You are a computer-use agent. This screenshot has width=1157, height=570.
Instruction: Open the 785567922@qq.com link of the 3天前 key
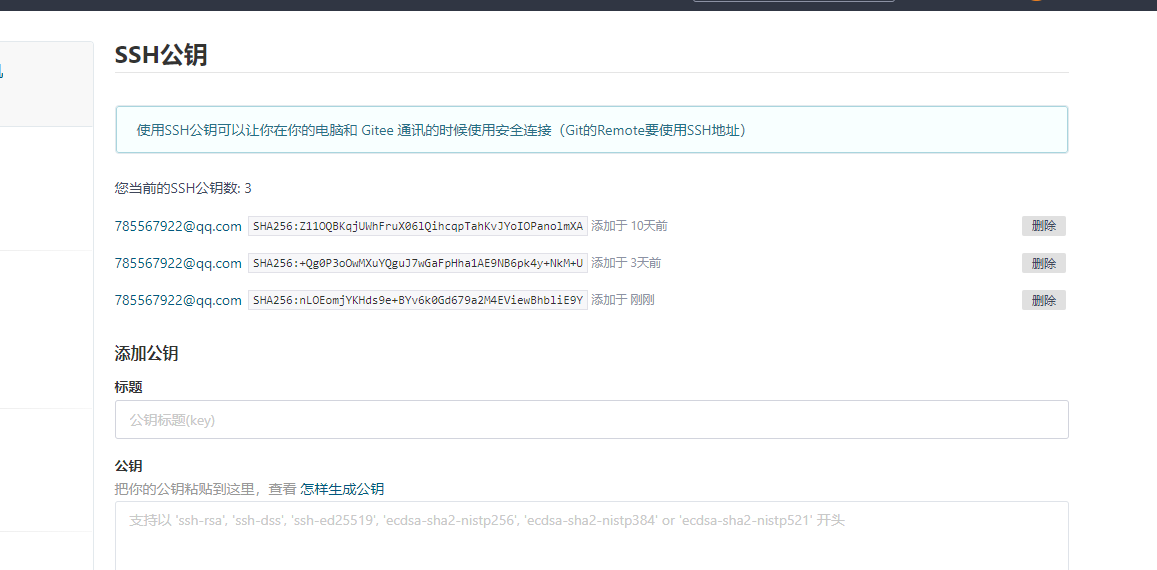179,263
